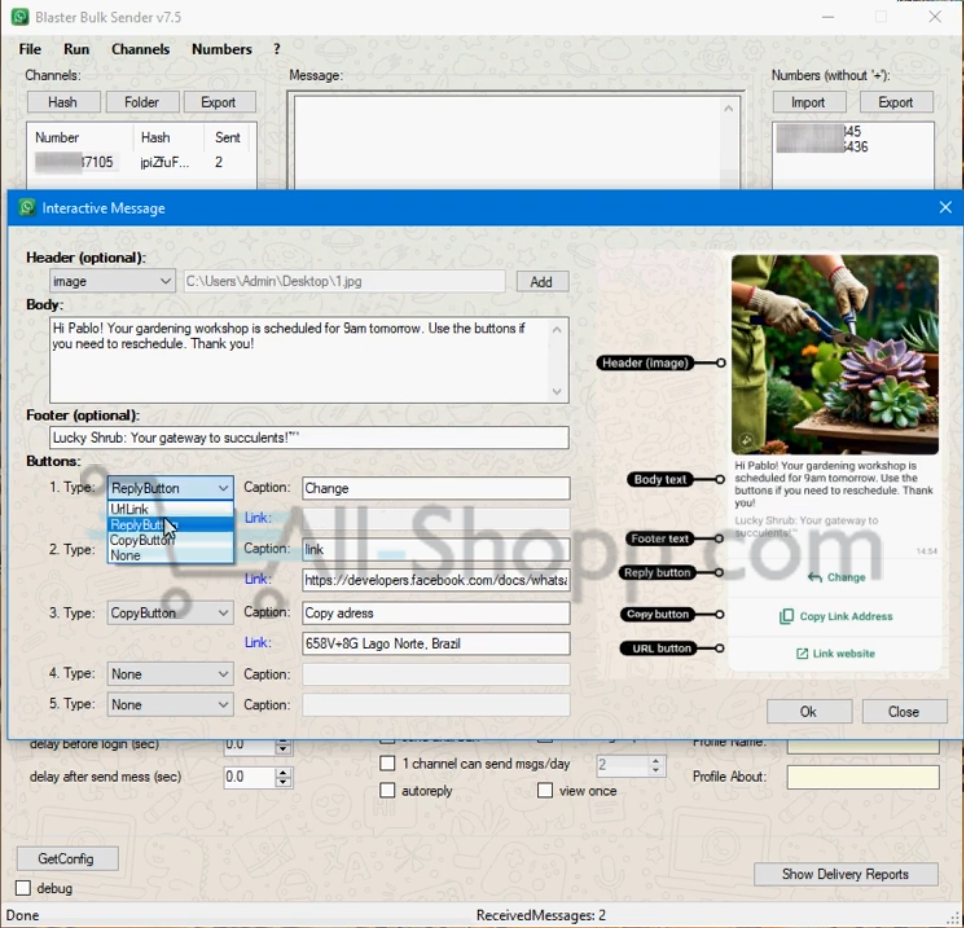
Task: Check the view once option
Action: (545, 790)
